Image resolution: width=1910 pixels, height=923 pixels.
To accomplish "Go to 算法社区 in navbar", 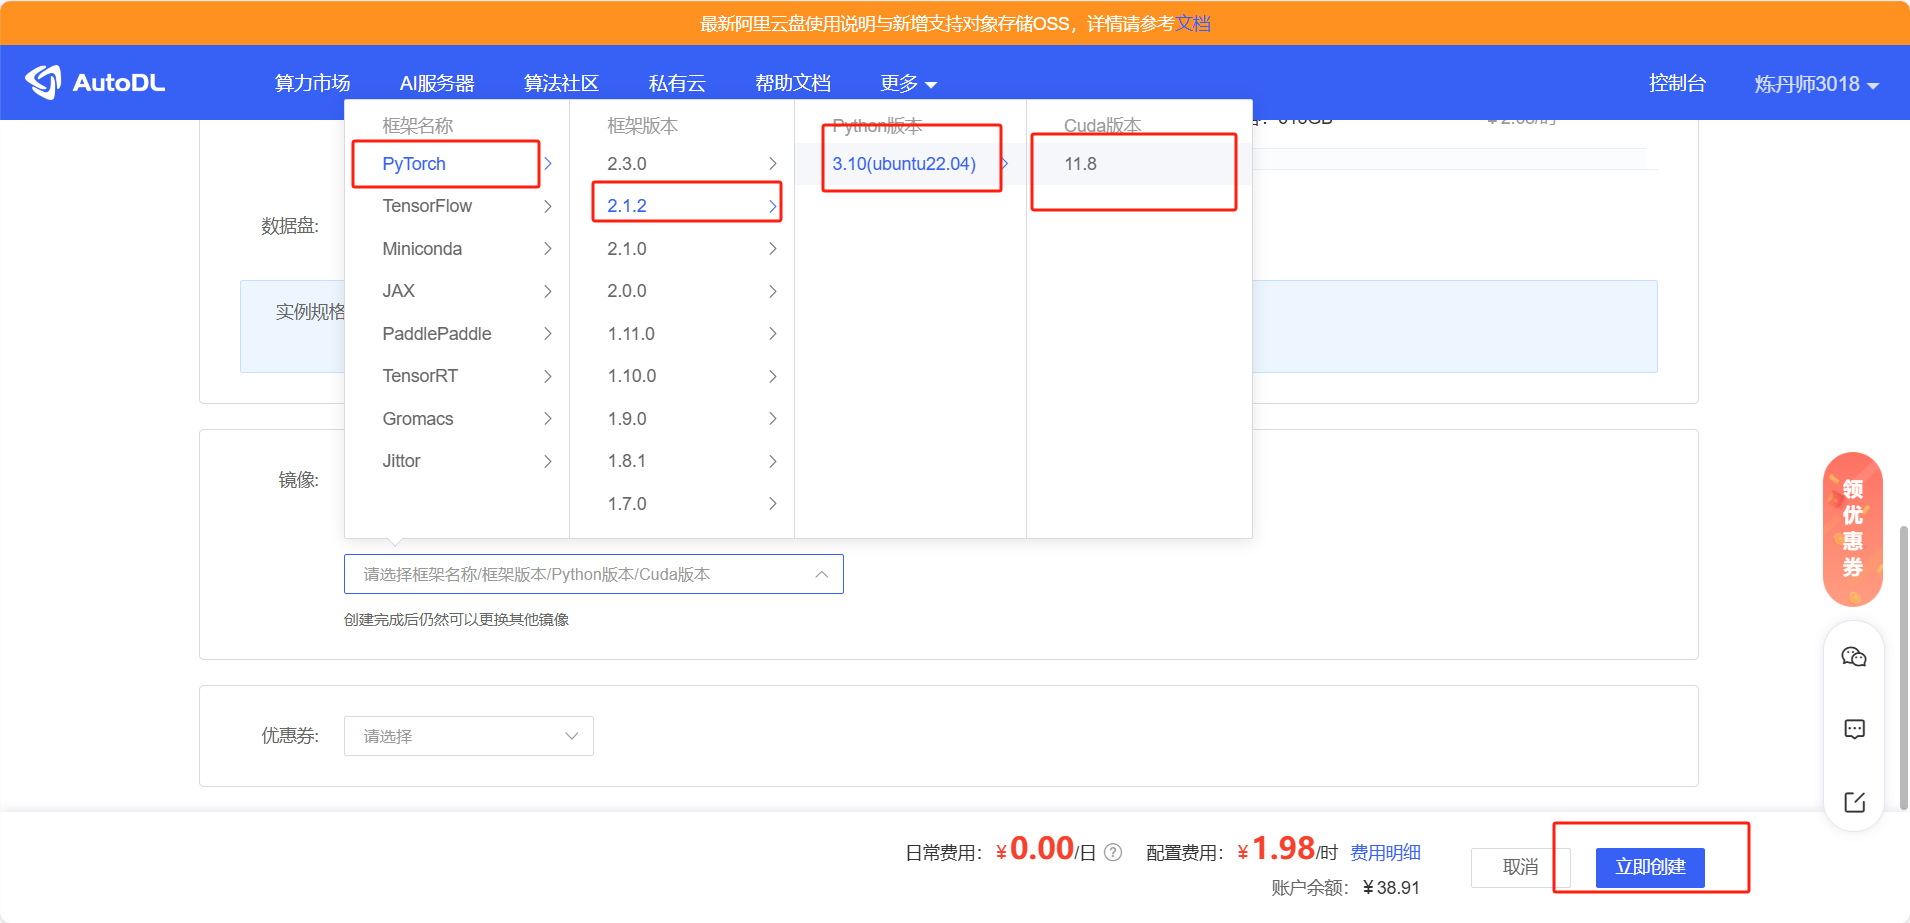I will tap(561, 83).
